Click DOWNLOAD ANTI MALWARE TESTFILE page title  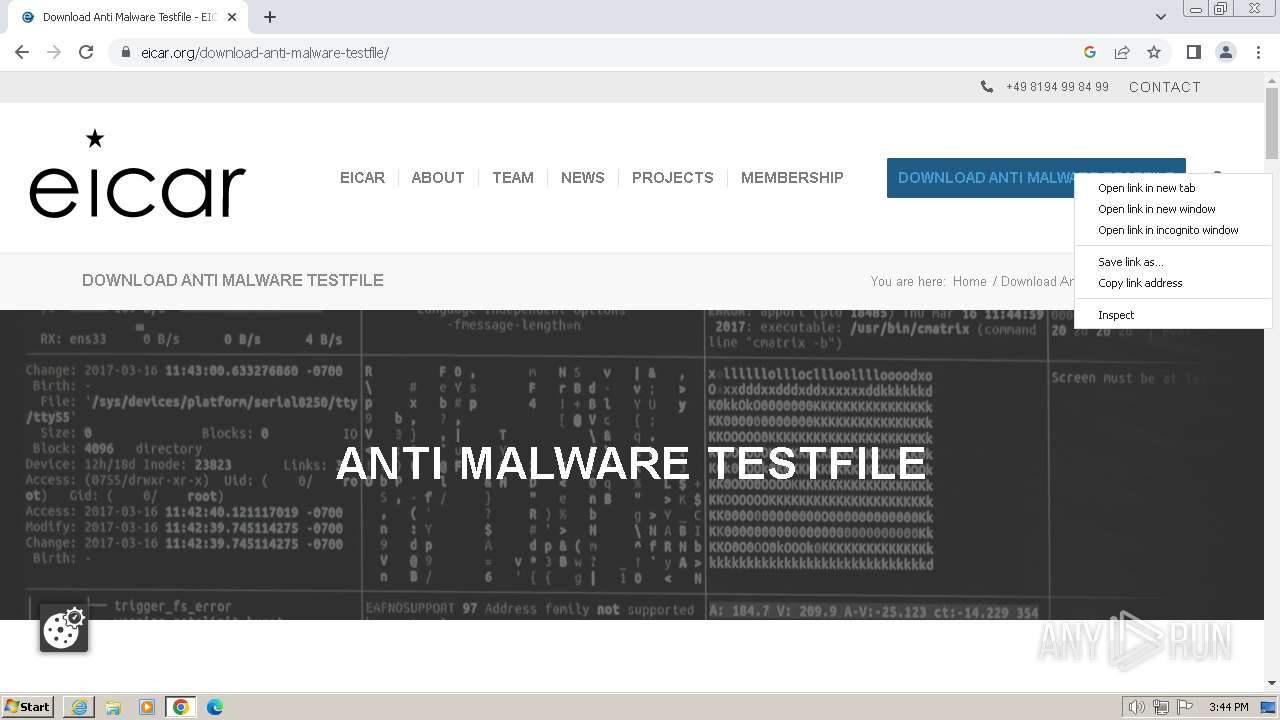(233, 280)
